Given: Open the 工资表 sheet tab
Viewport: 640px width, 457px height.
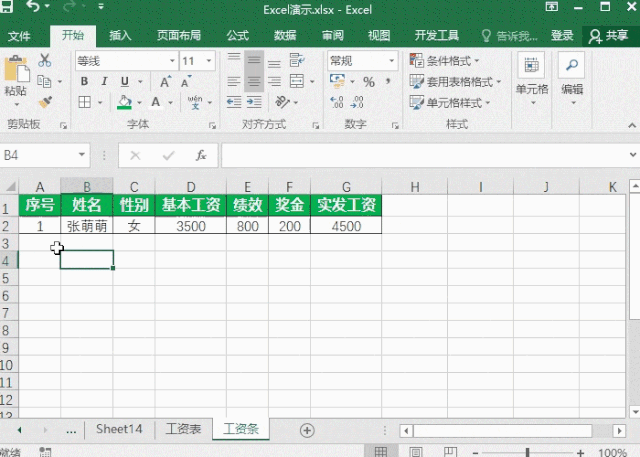Looking at the screenshot, I should [x=183, y=429].
